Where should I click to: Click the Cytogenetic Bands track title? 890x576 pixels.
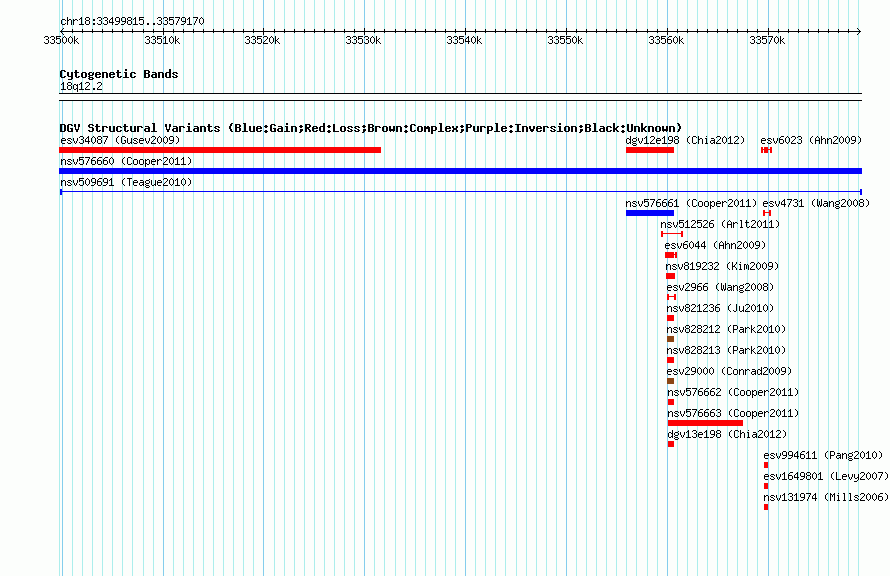pyautogui.click(x=119, y=74)
